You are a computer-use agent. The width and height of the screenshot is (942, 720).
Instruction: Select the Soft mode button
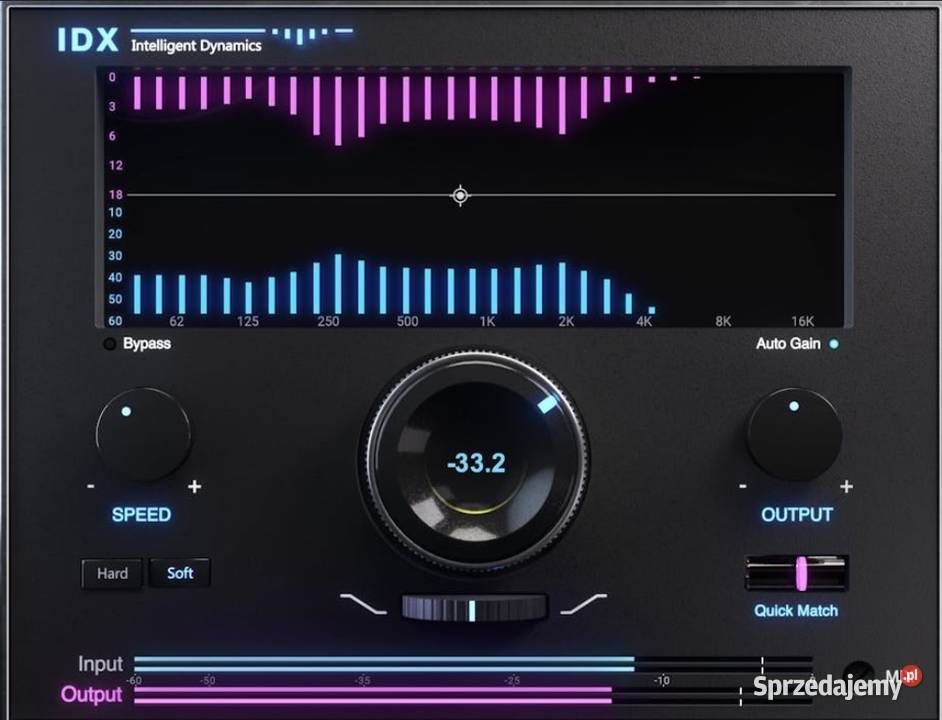[x=180, y=573]
